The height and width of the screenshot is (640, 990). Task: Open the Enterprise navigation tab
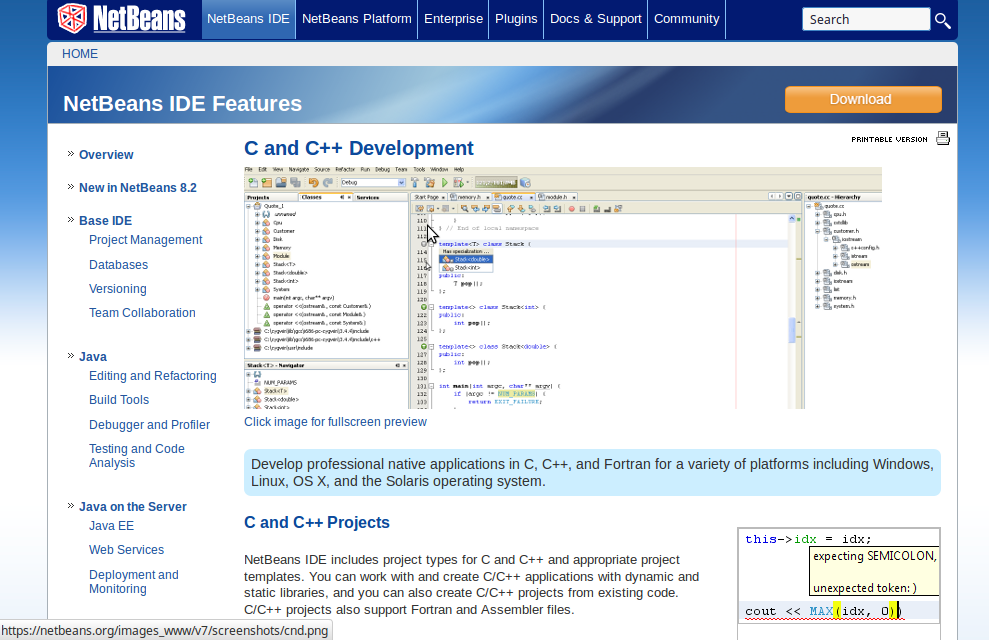coord(453,19)
